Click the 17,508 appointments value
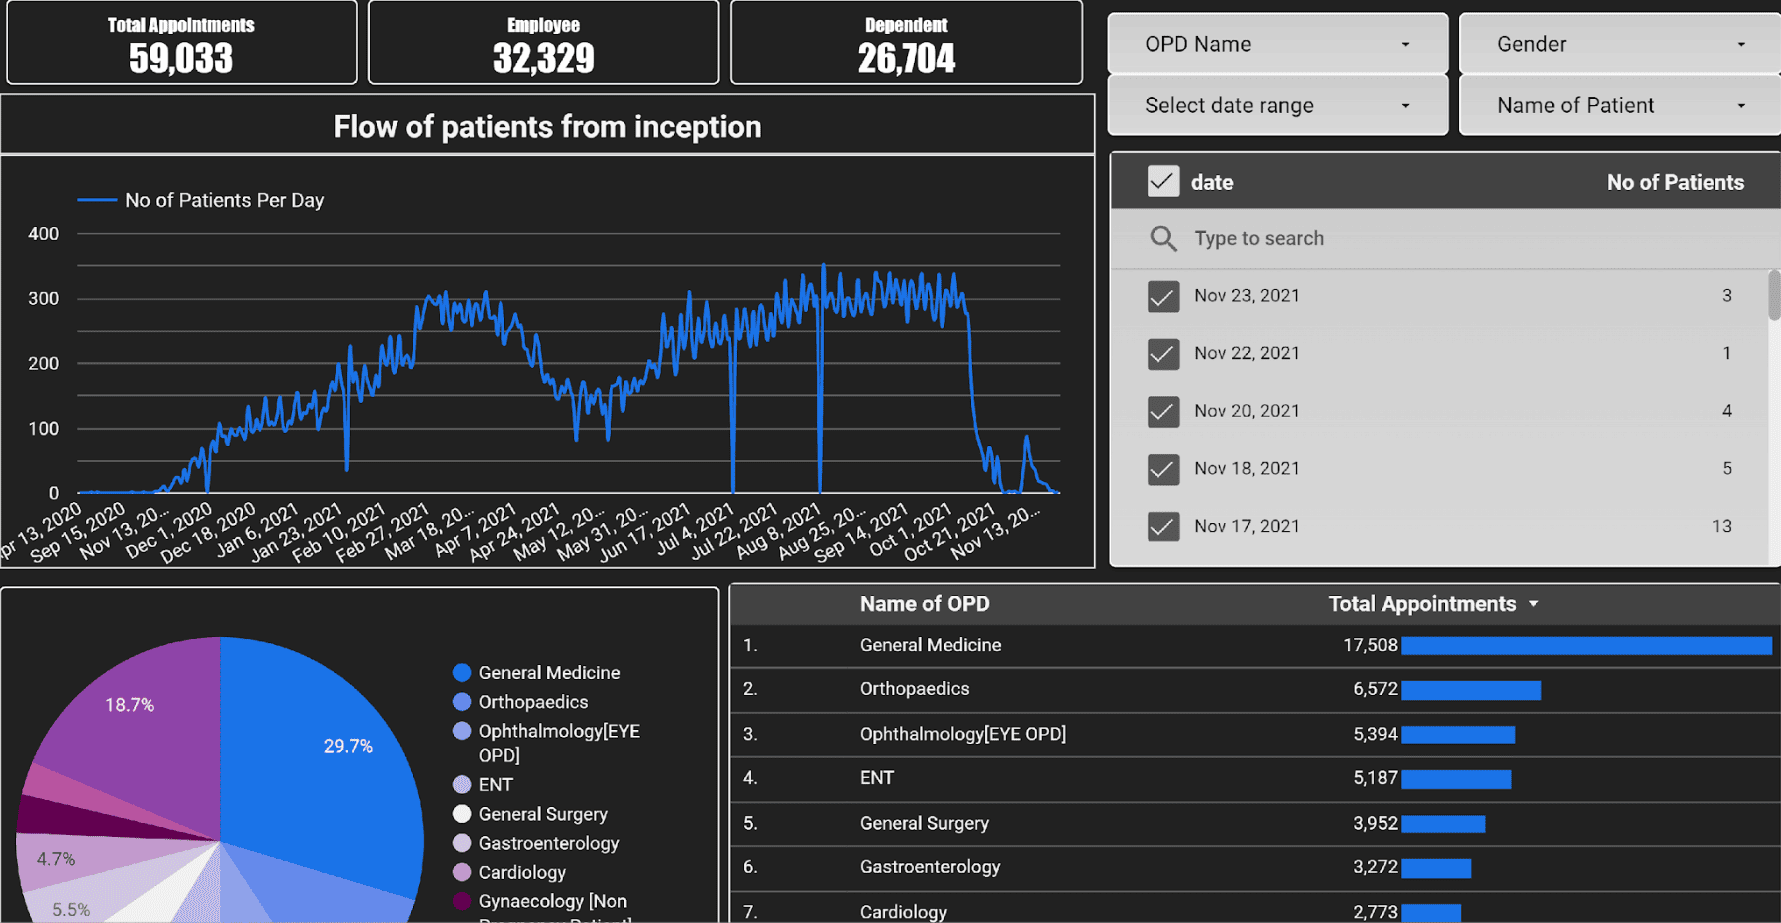 pos(1370,645)
